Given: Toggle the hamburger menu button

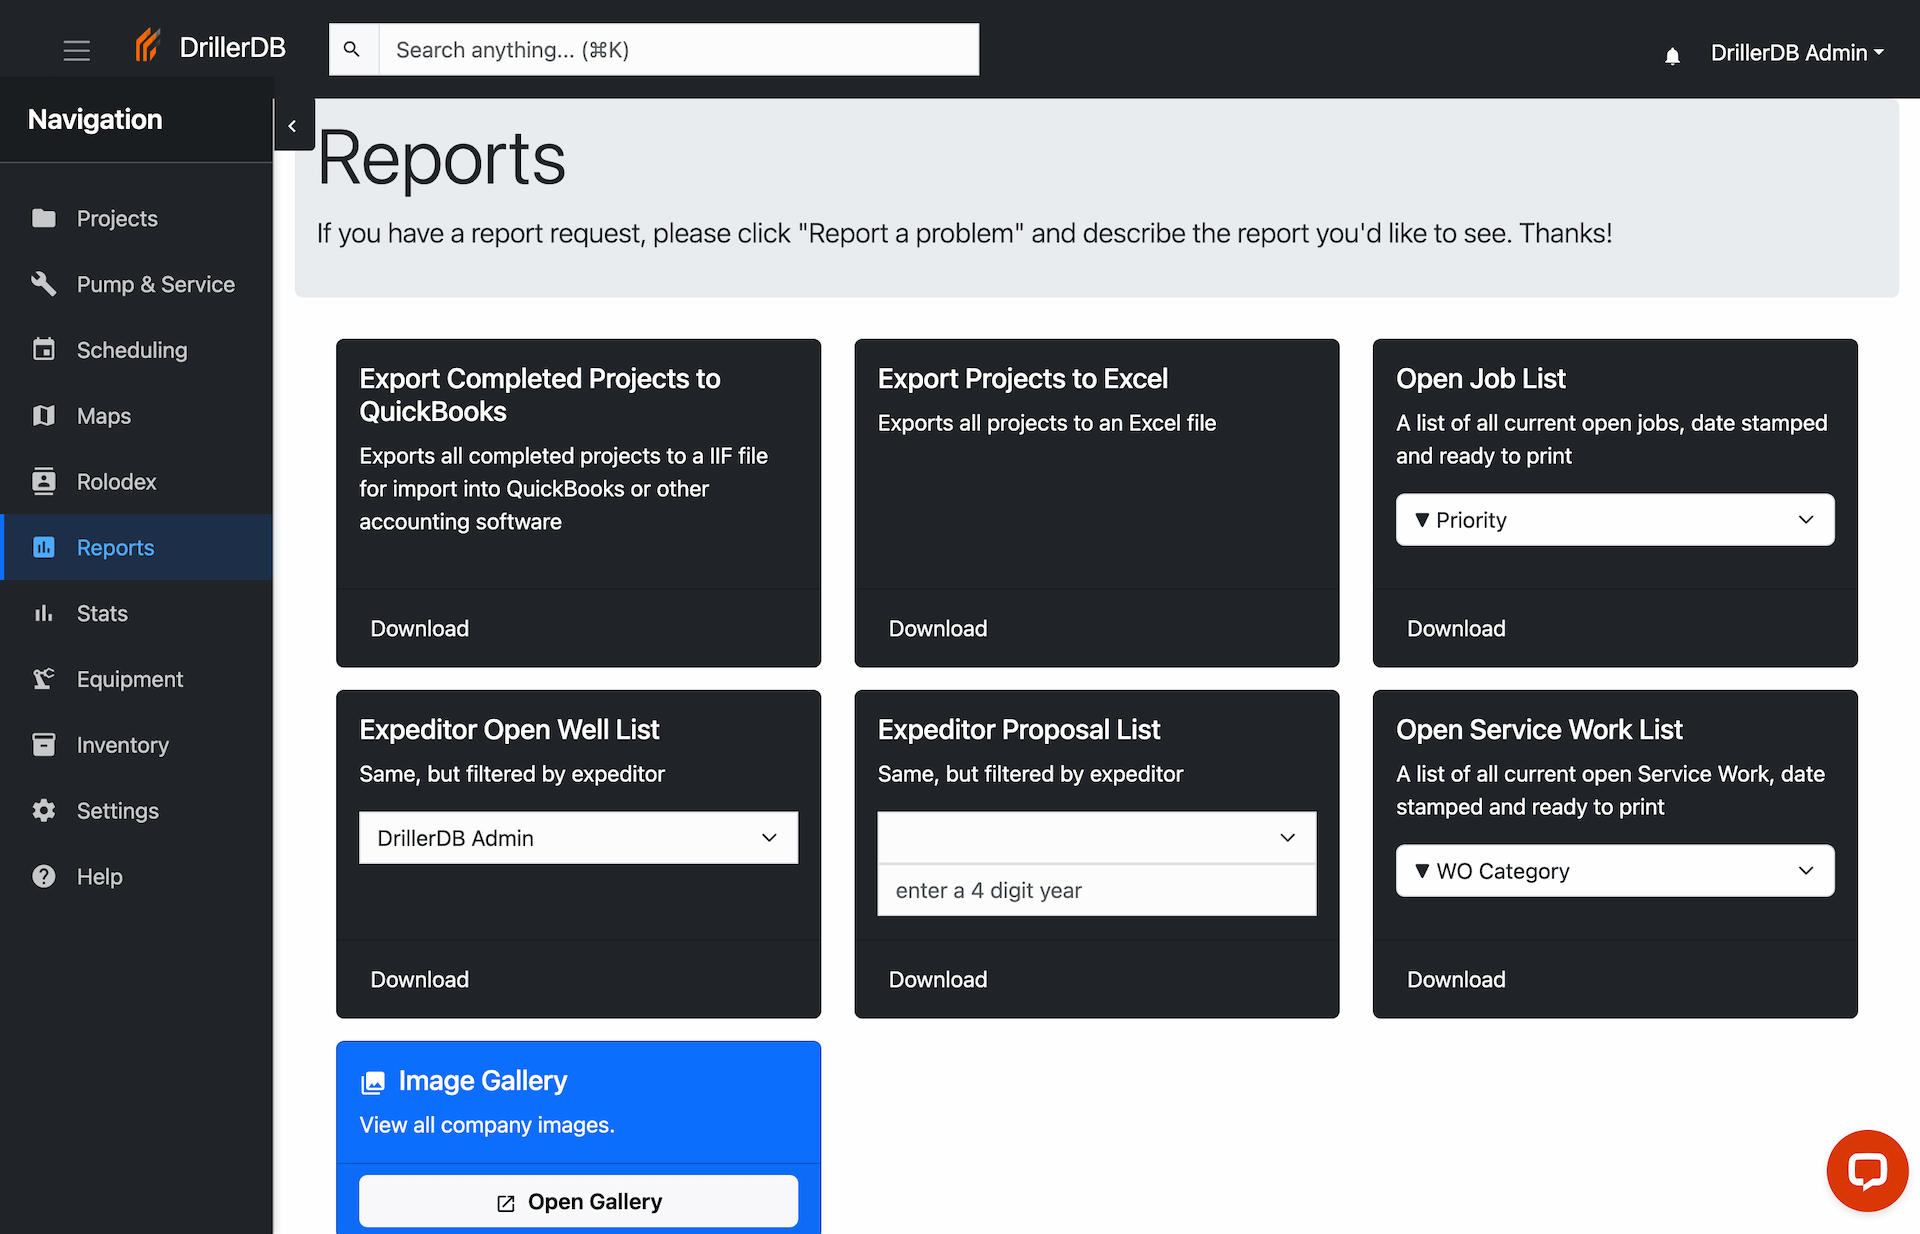Looking at the screenshot, I should click(77, 49).
